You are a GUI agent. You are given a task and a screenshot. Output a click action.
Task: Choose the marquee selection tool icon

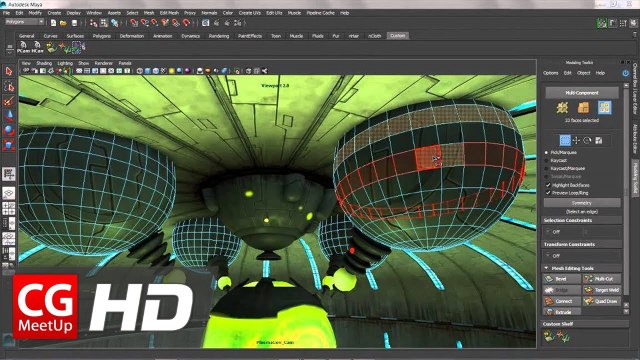[565, 140]
